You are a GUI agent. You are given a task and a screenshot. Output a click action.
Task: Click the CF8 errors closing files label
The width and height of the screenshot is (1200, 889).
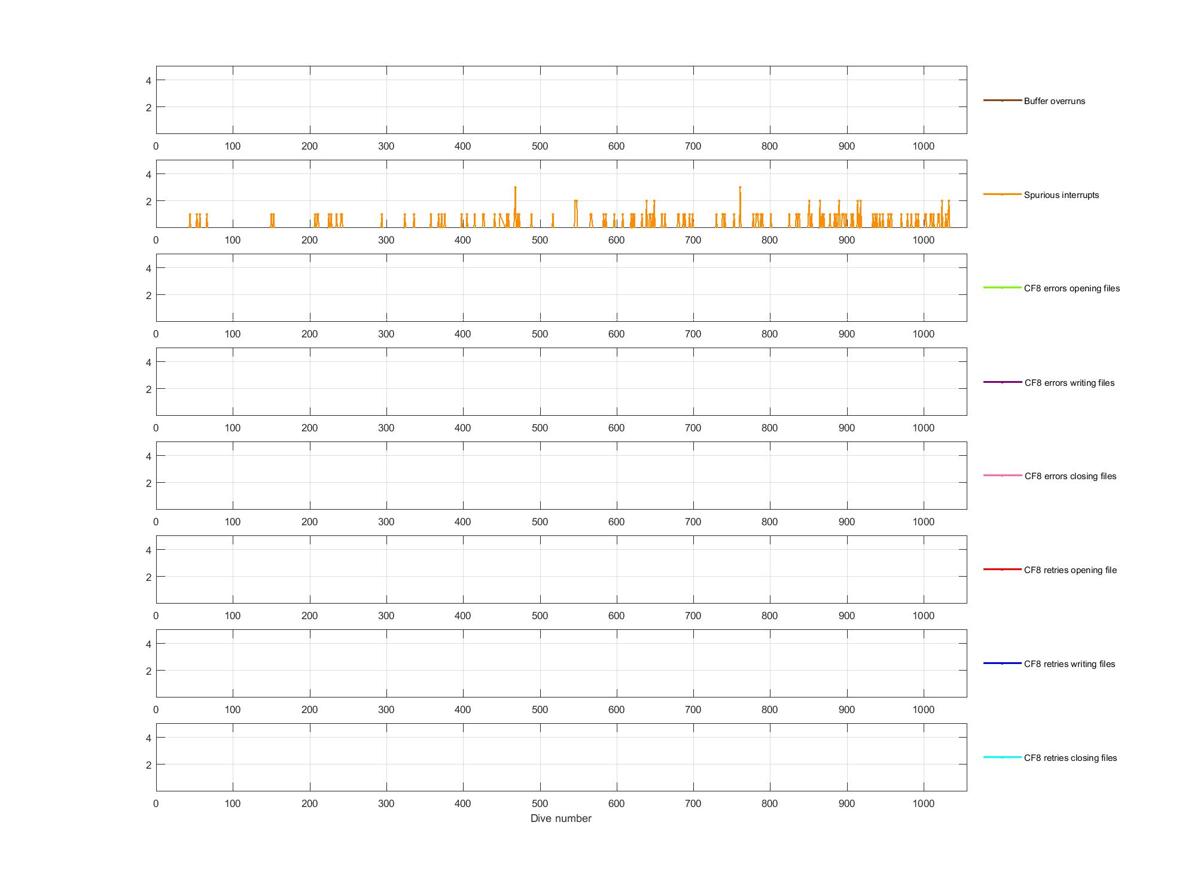click(x=1070, y=476)
